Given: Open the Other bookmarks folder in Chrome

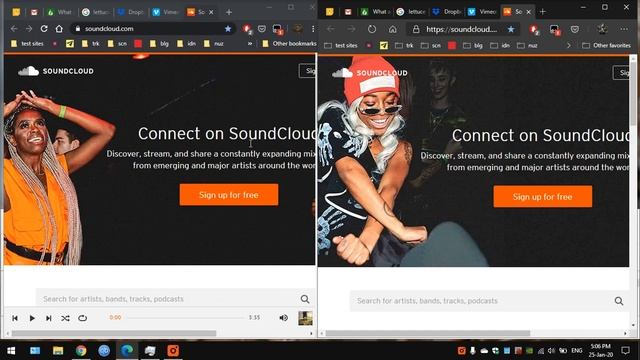Looking at the screenshot, I should pos(289,43).
